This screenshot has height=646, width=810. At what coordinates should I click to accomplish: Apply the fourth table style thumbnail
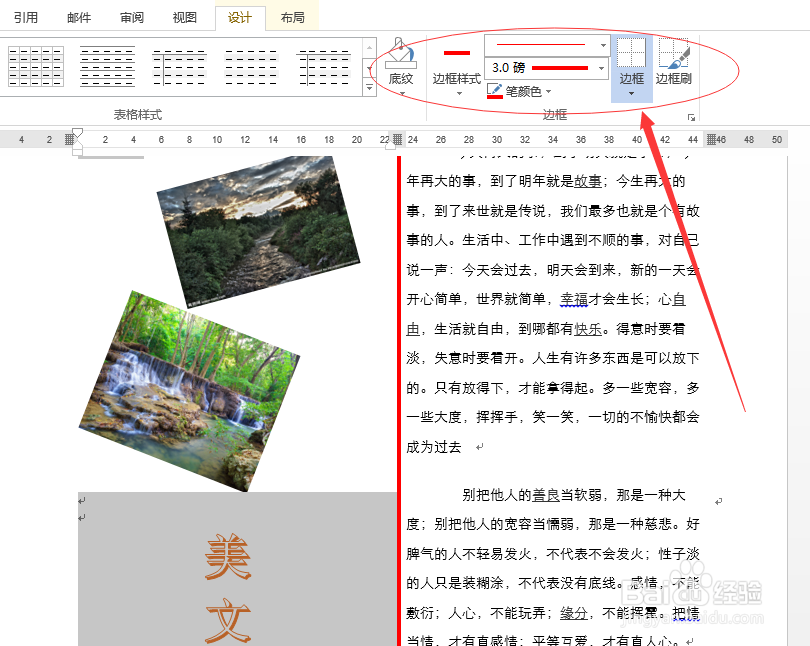(x=251, y=66)
